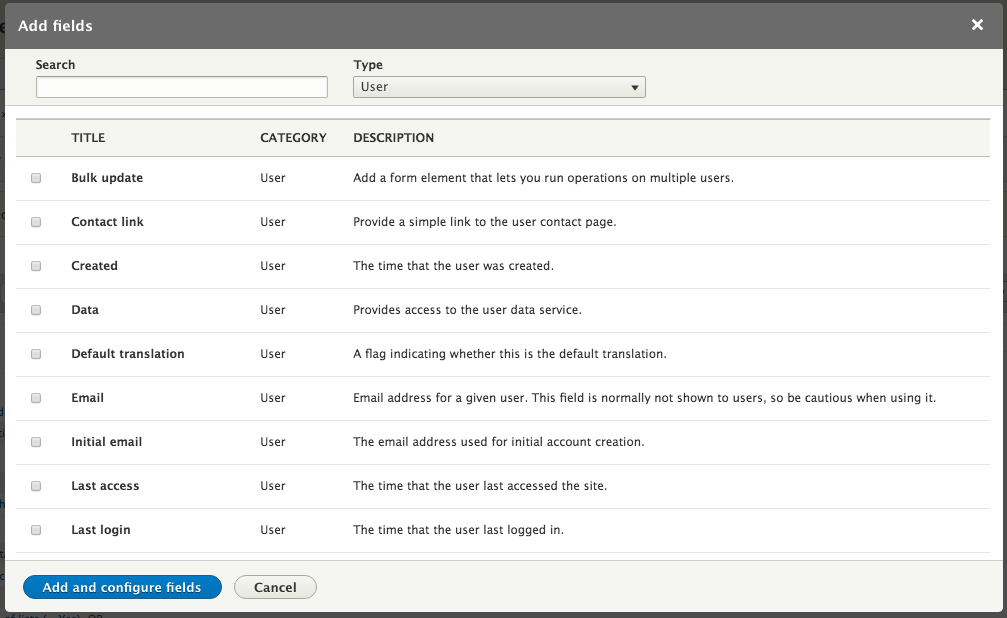Click the Cancel button
The width and height of the screenshot is (1007, 618).
[275, 587]
